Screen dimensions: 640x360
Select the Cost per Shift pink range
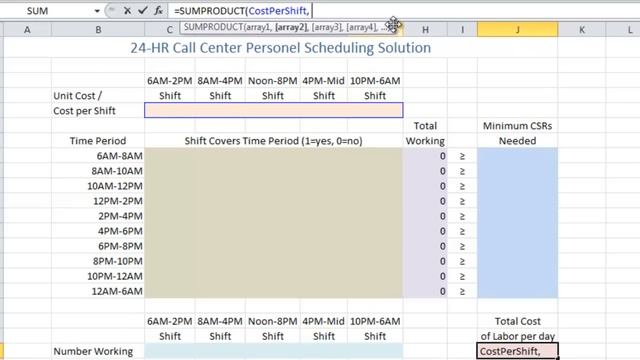pyautogui.click(x=273, y=110)
